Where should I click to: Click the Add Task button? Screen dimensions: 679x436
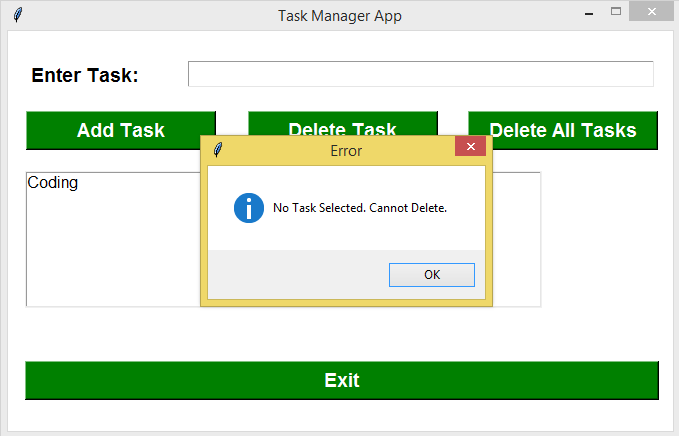(x=121, y=130)
